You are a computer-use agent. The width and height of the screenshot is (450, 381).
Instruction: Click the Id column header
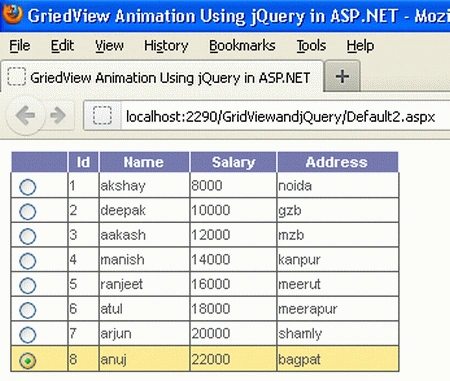83,162
